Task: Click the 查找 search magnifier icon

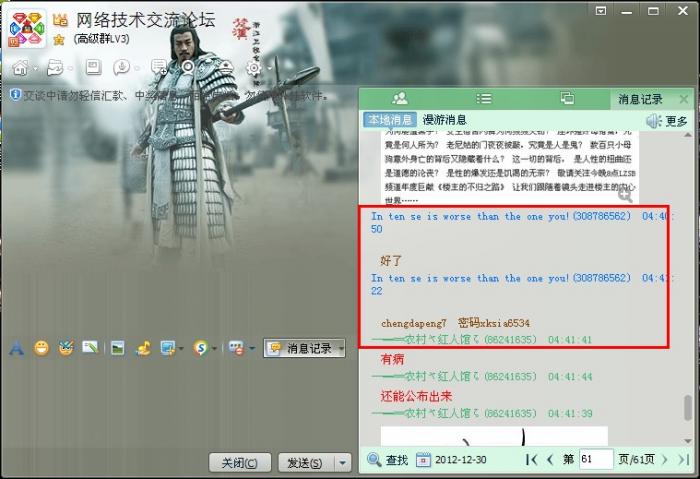Action: pos(374,459)
